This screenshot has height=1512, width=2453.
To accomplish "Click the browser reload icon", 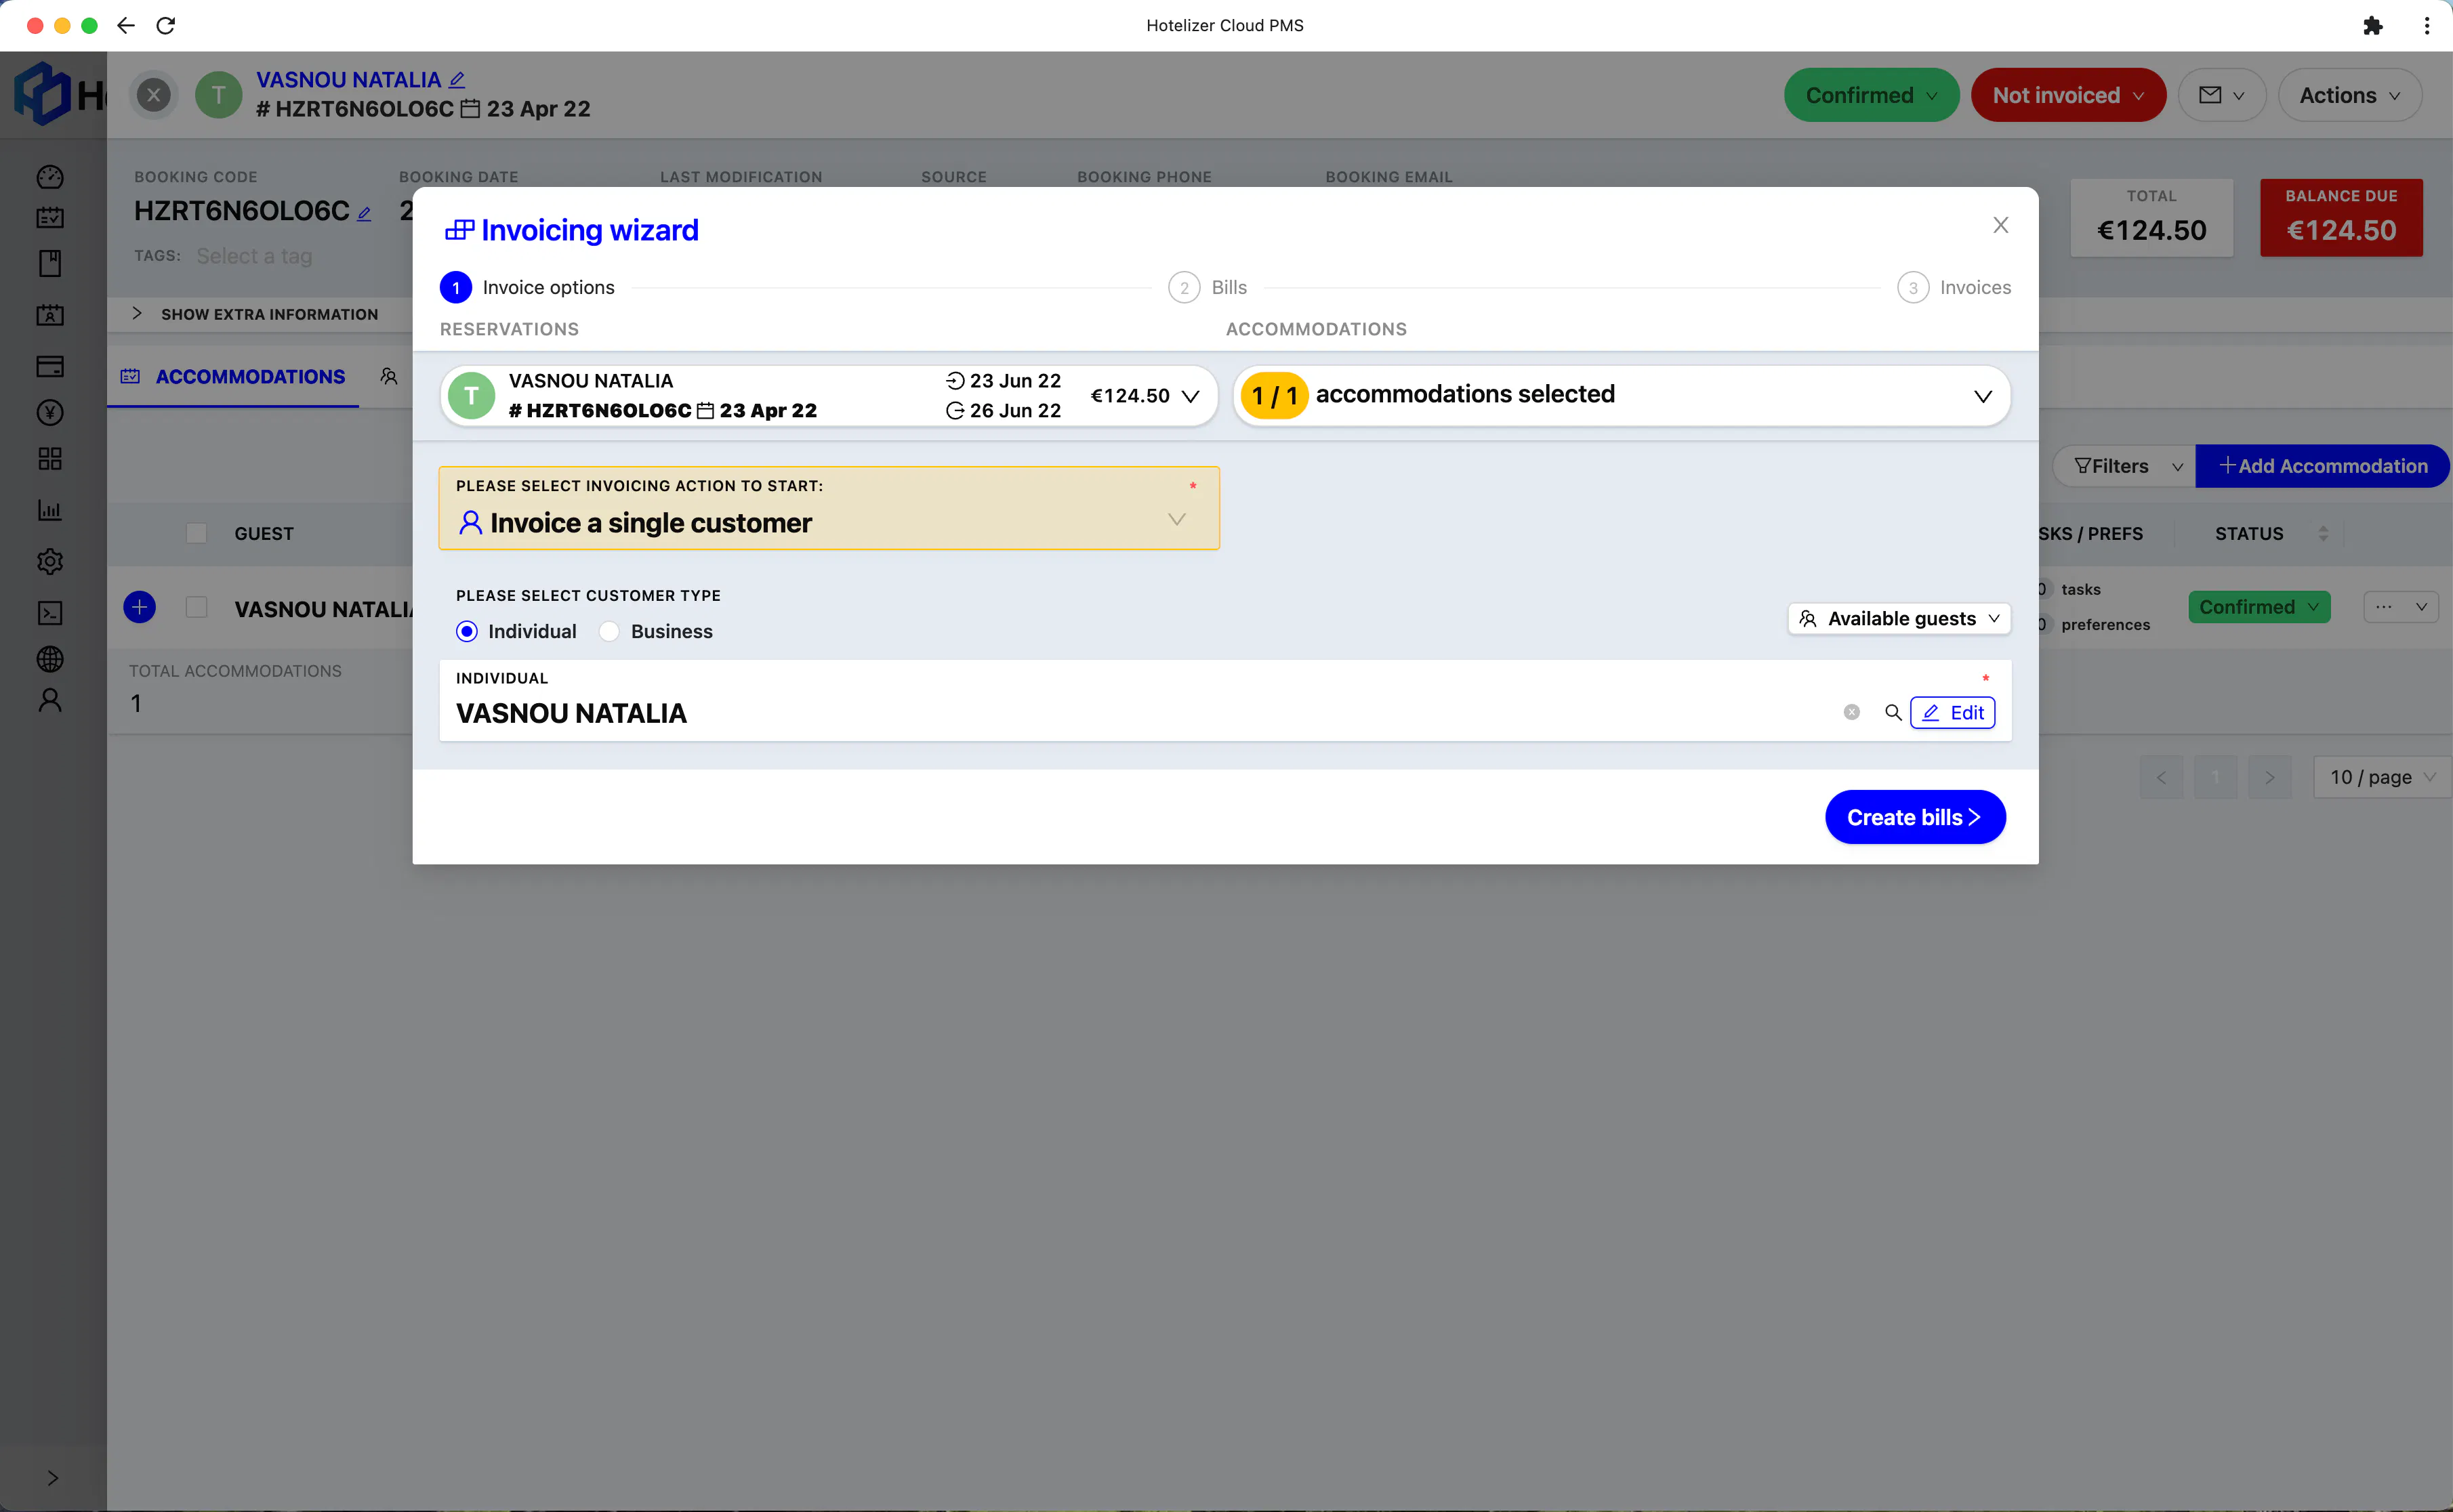I will (166, 26).
